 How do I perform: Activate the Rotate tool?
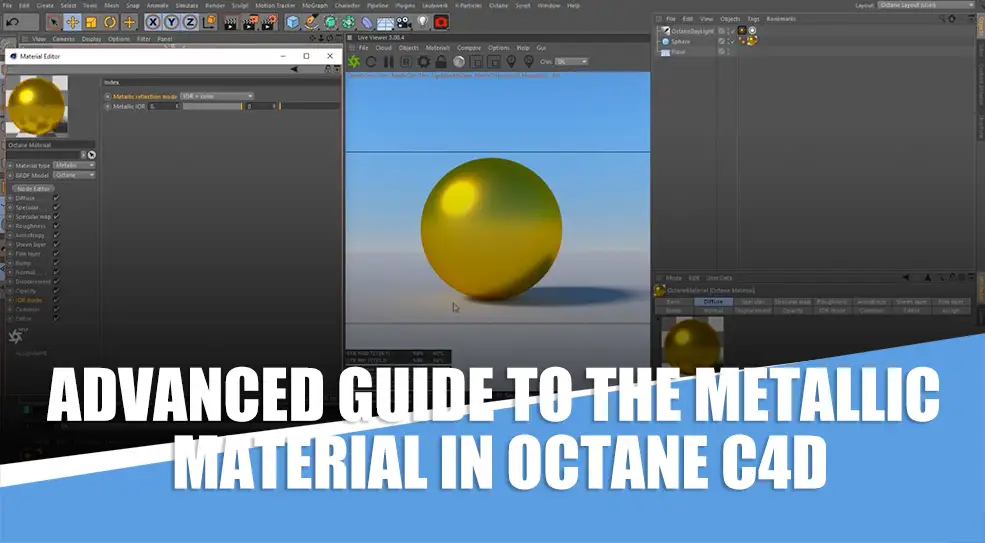click(x=110, y=23)
